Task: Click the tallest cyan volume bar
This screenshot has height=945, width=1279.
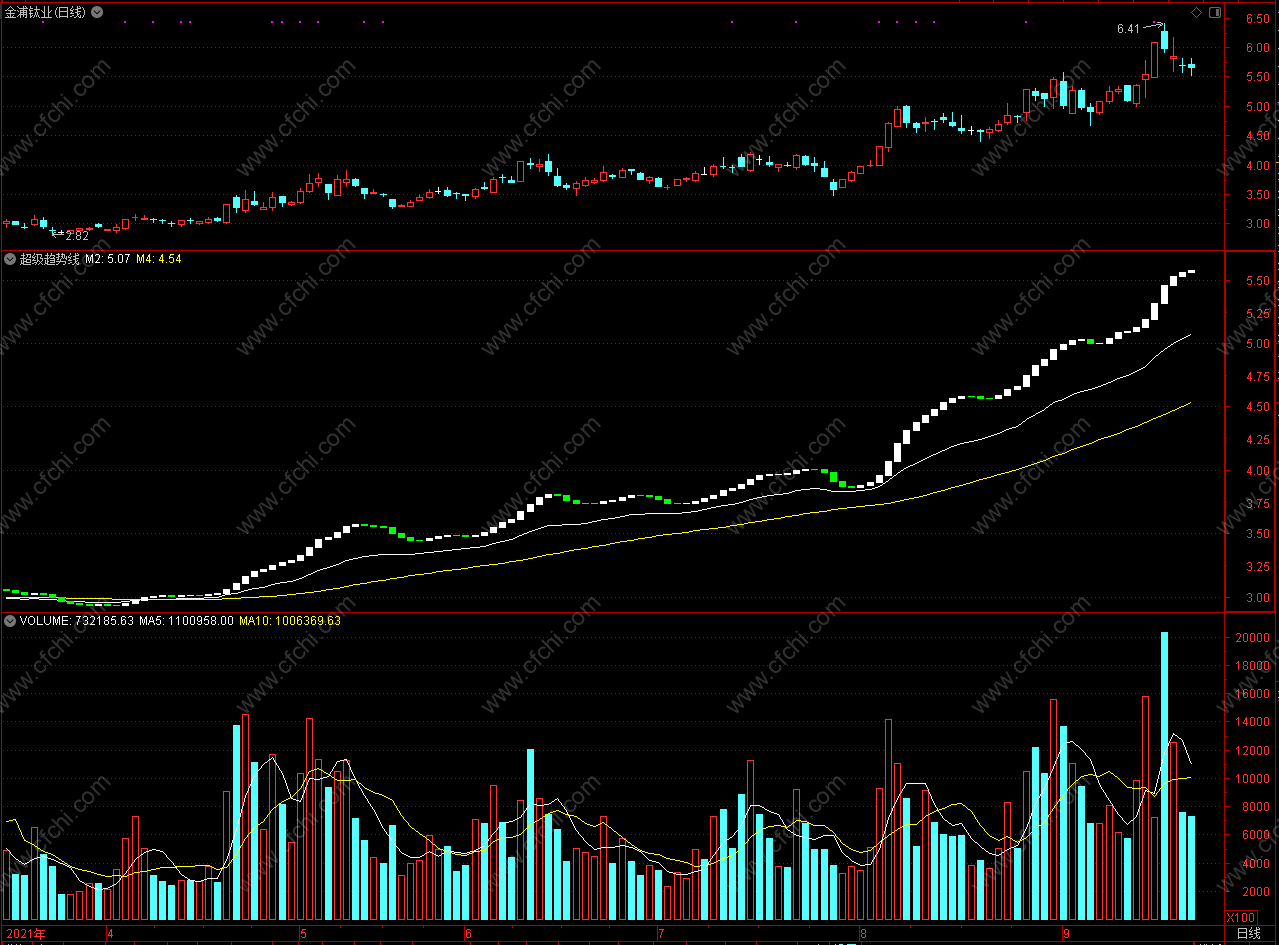Action: click(1164, 775)
